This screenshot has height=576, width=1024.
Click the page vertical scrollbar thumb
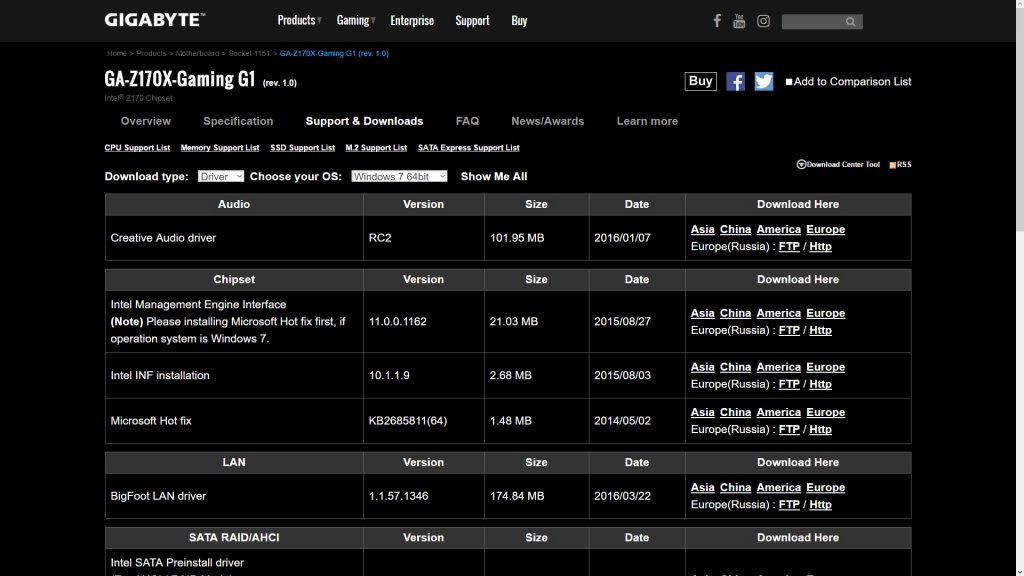pyautogui.click(x=1019, y=120)
